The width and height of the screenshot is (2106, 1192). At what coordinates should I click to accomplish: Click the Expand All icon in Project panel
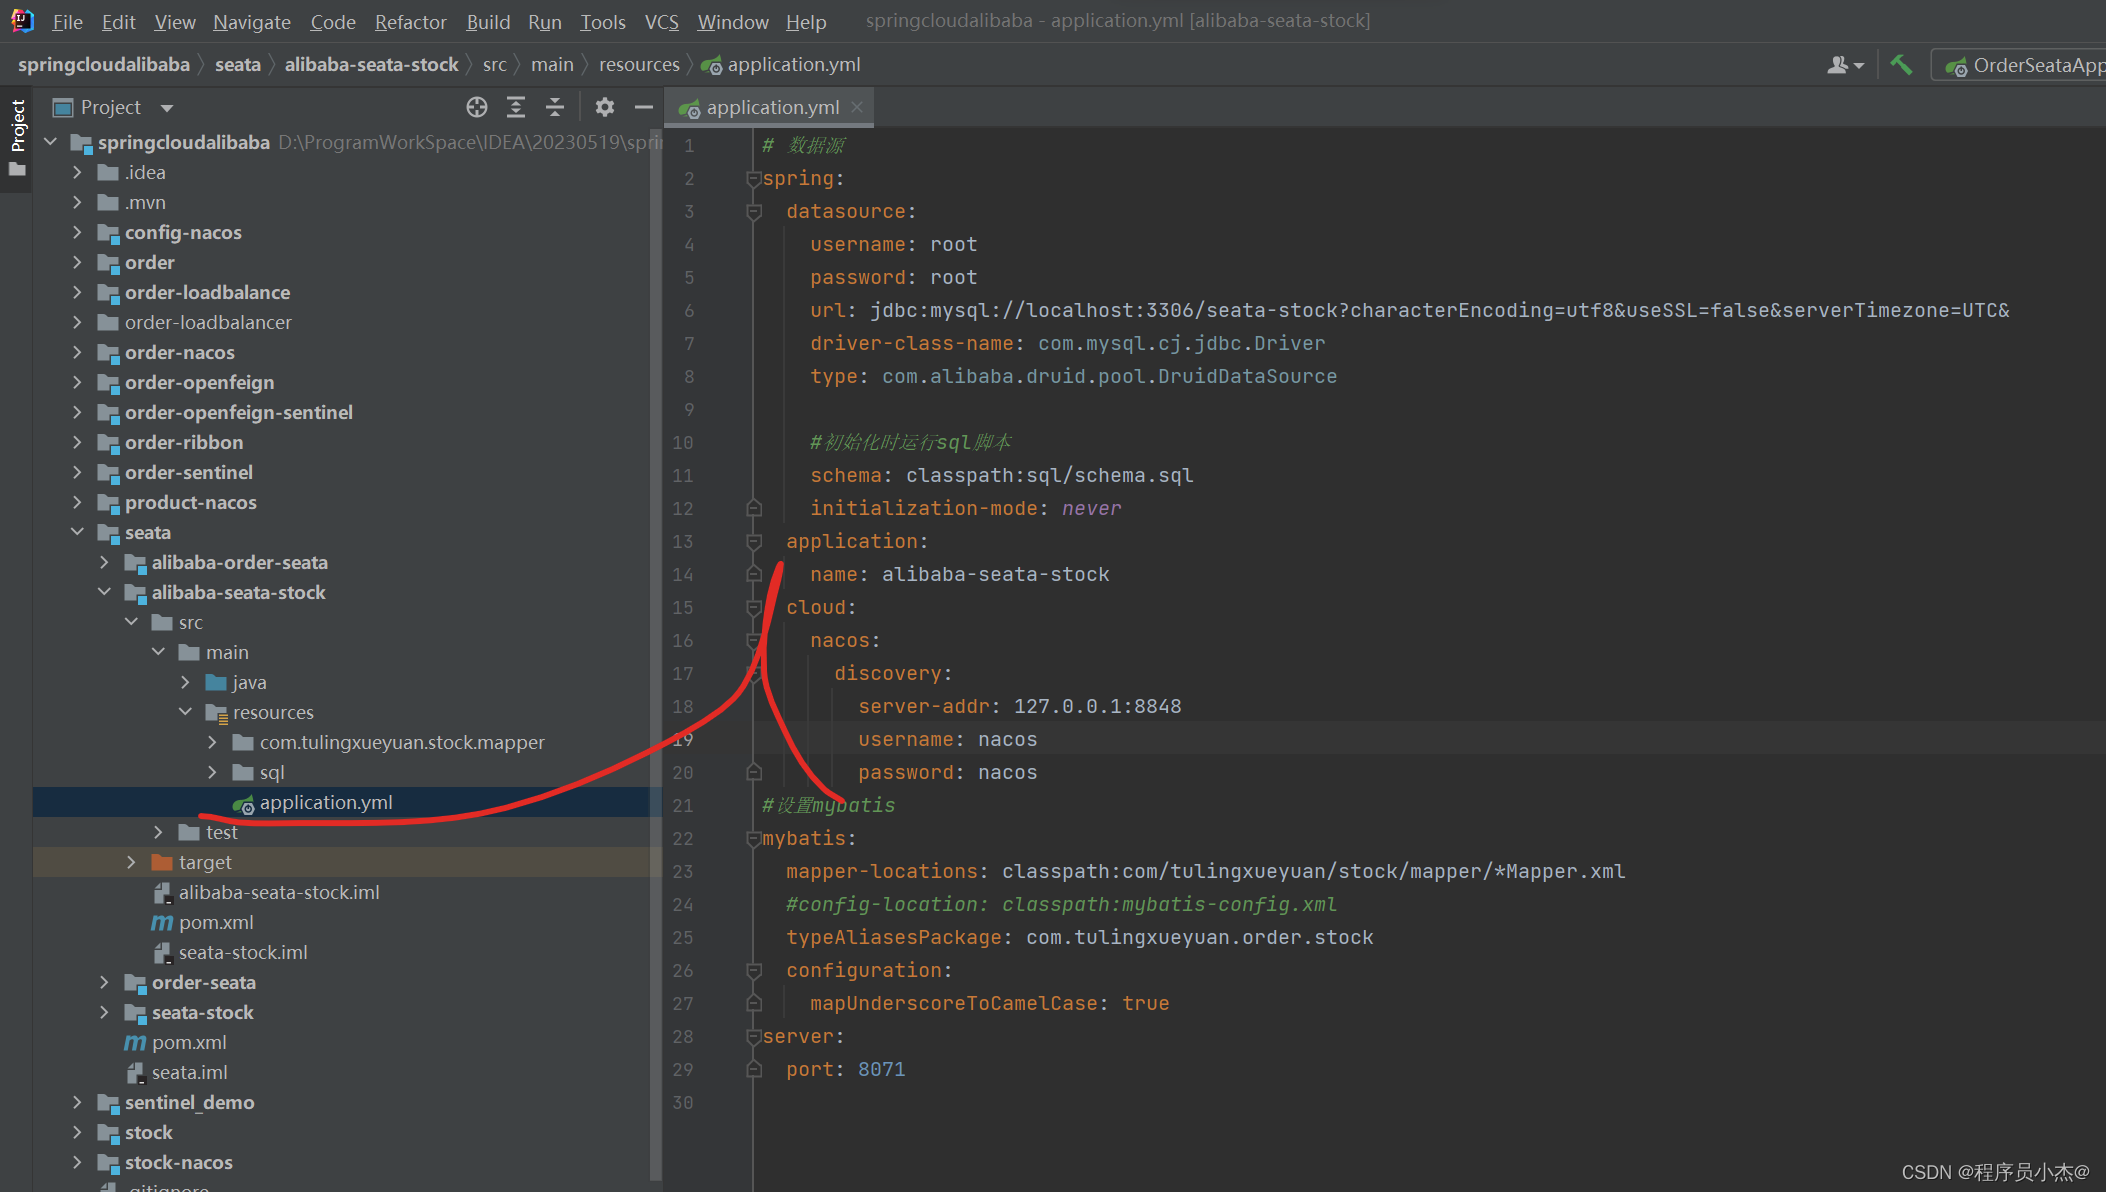pyautogui.click(x=516, y=107)
